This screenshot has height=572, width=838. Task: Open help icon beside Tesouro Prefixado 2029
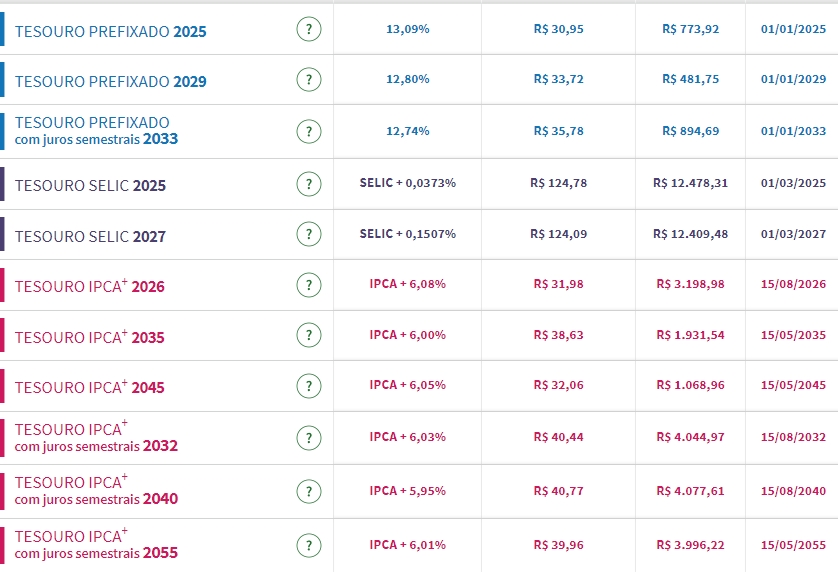(x=309, y=80)
